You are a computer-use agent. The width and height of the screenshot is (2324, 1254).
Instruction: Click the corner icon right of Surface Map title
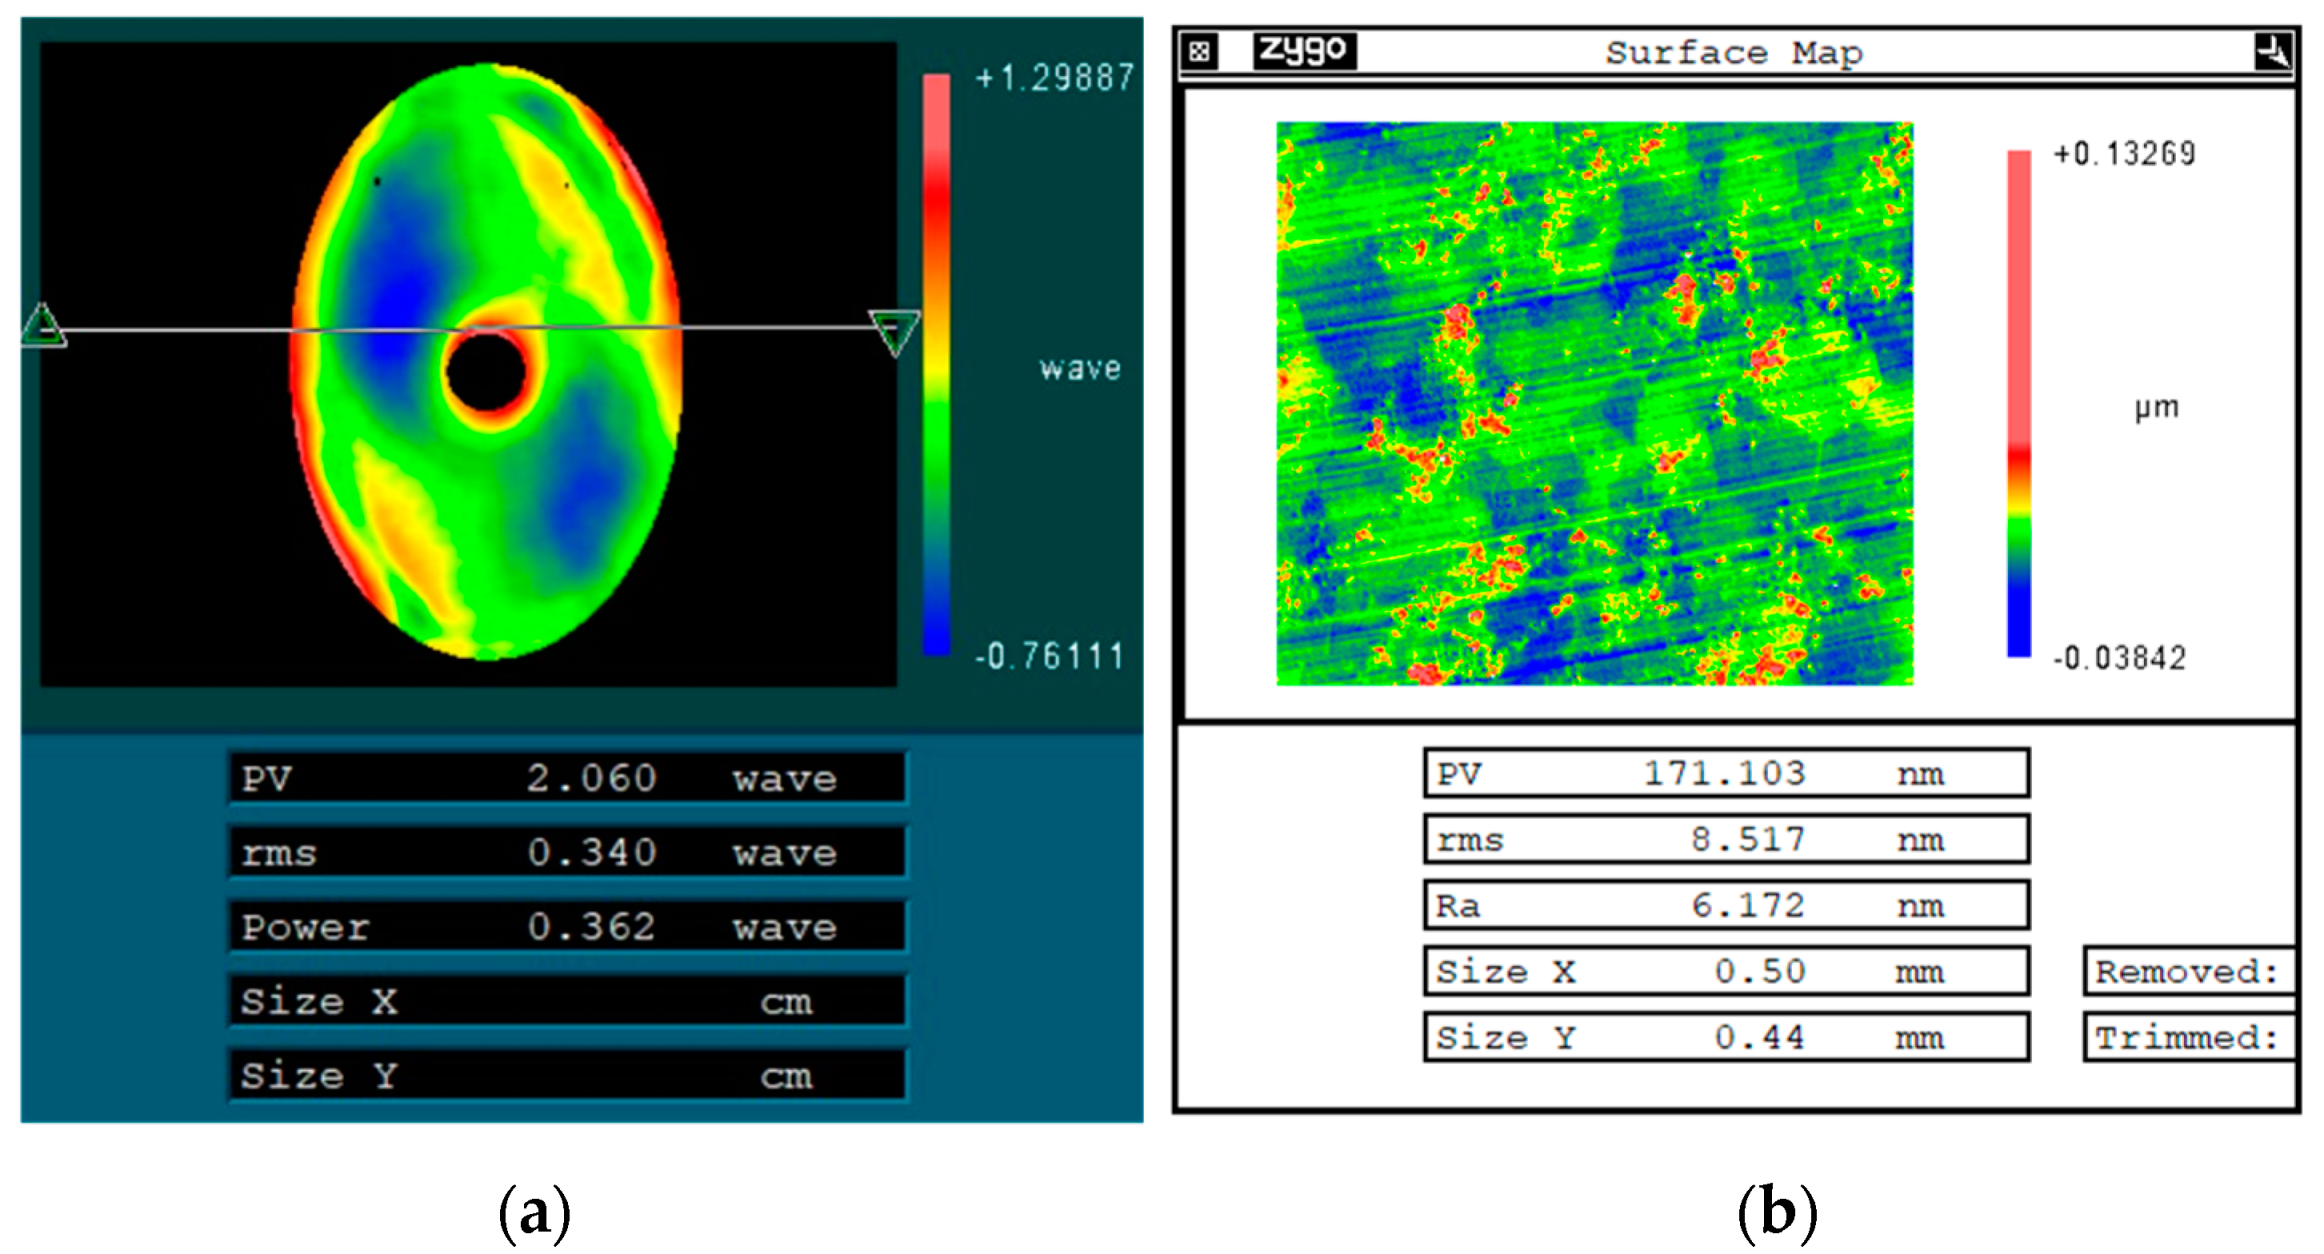click(x=2272, y=51)
